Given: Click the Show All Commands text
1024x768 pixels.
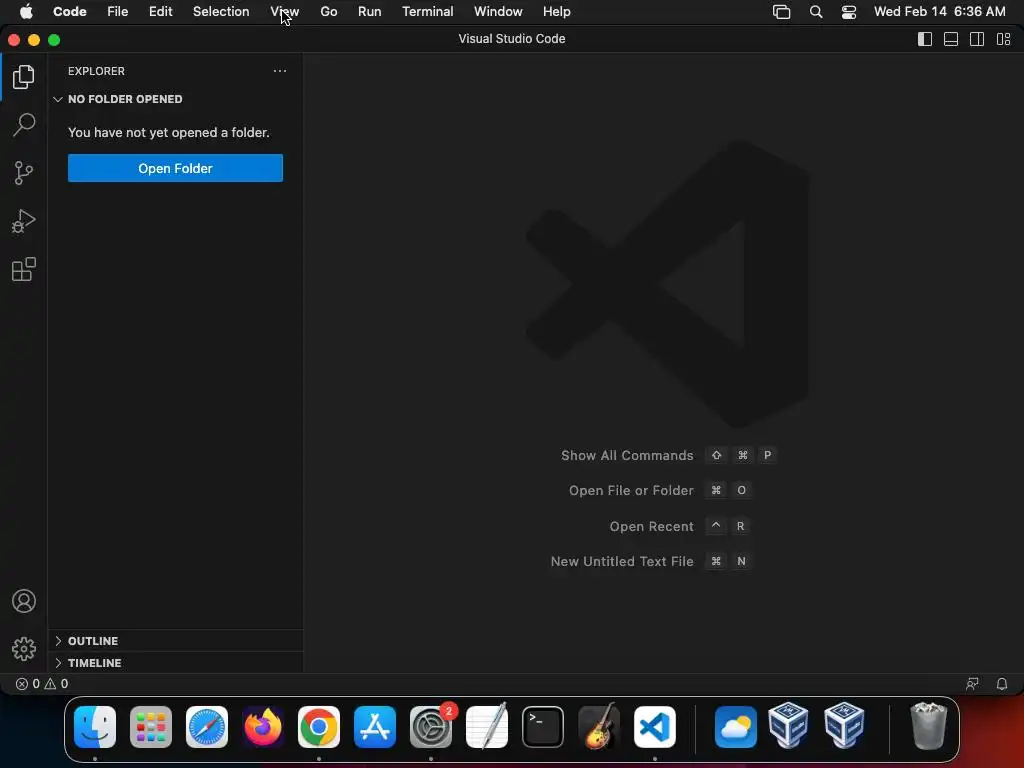Looking at the screenshot, I should pos(627,455).
